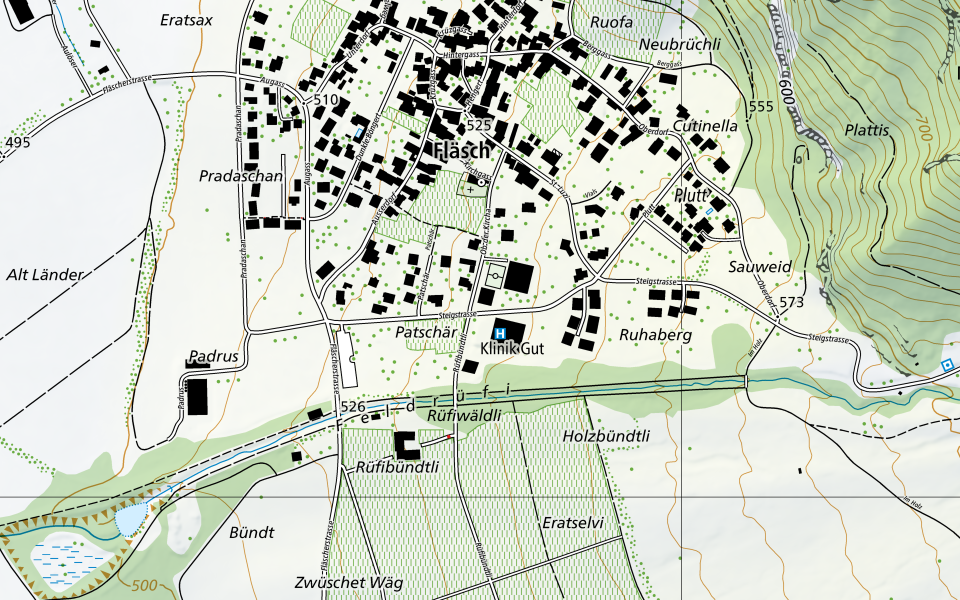Image resolution: width=960 pixels, height=600 pixels.
Task: Select the 'Ob der Kircha' street label
Action: [x=485, y=231]
